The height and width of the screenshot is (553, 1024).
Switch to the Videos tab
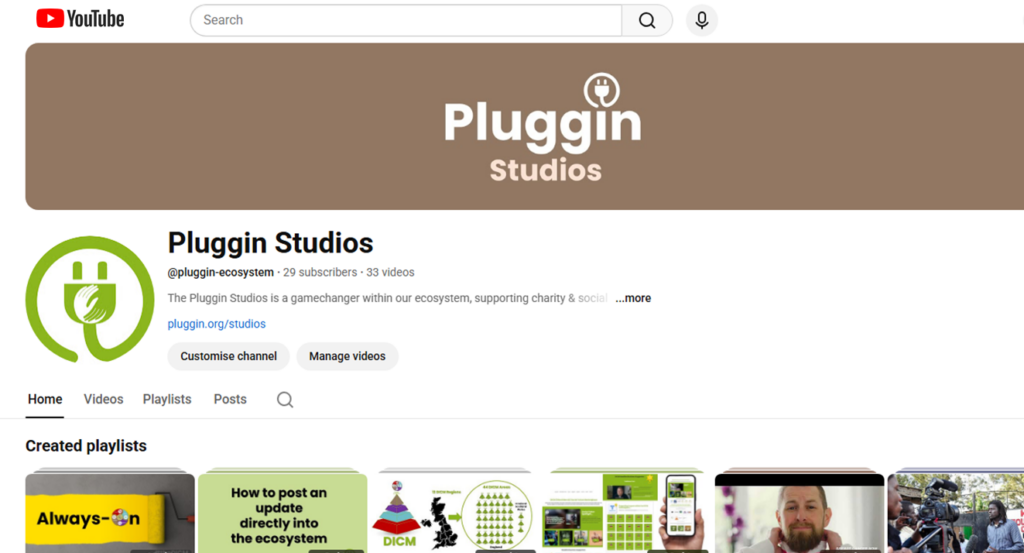coord(103,399)
